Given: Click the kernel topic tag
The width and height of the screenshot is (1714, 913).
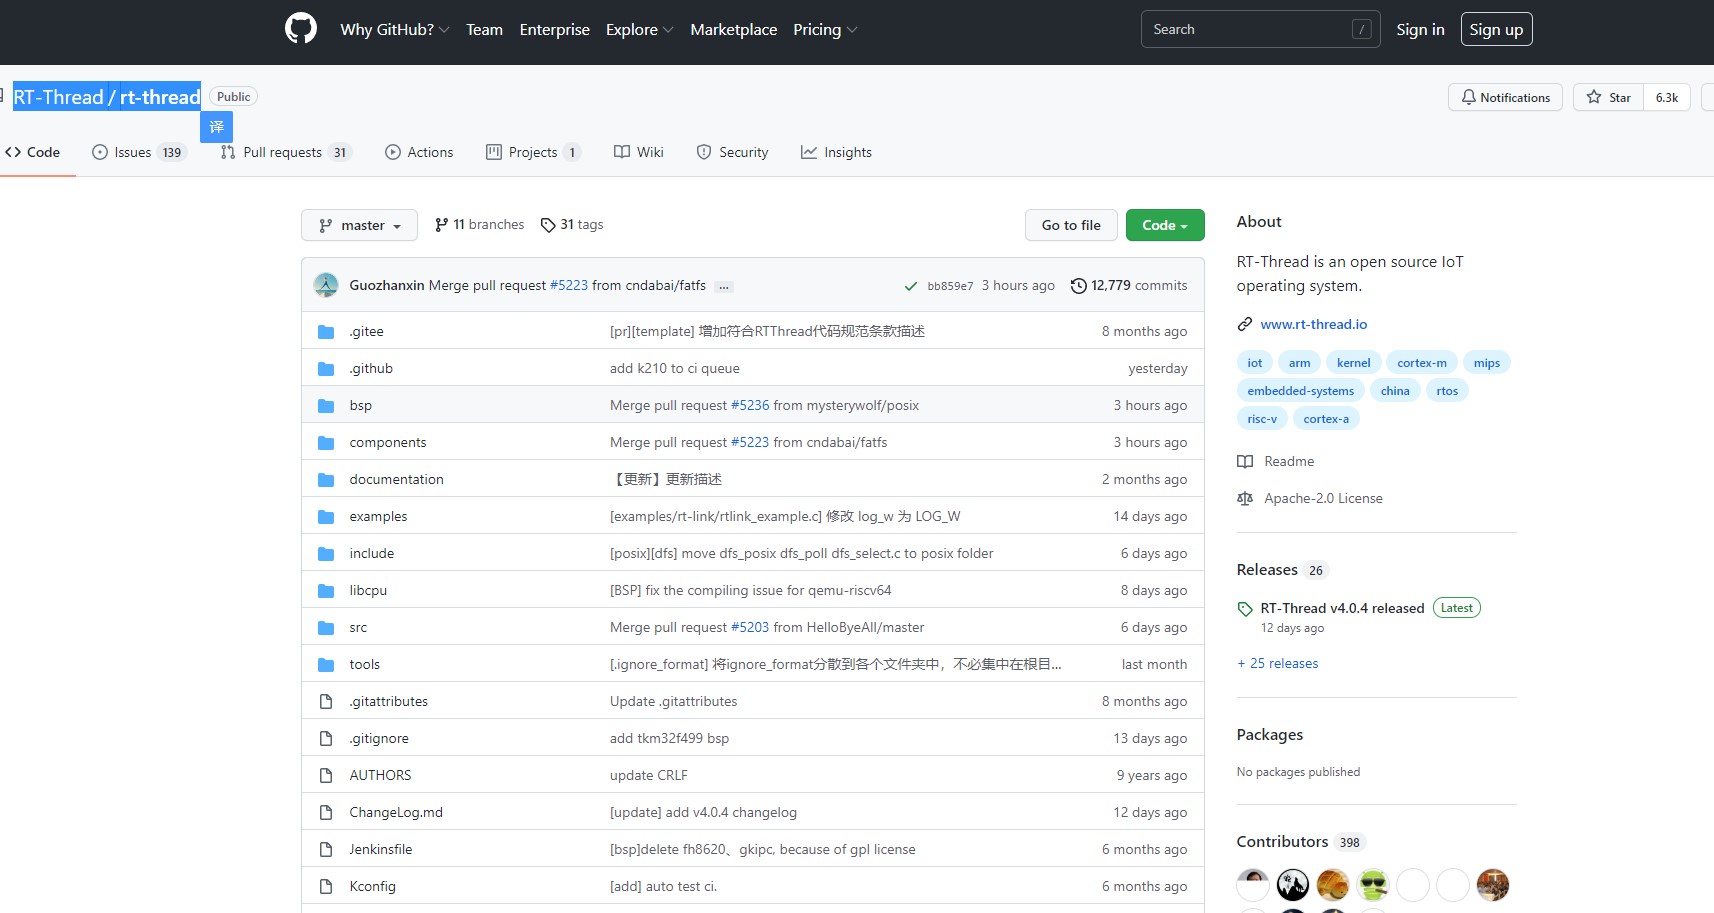Looking at the screenshot, I should point(1353,362).
